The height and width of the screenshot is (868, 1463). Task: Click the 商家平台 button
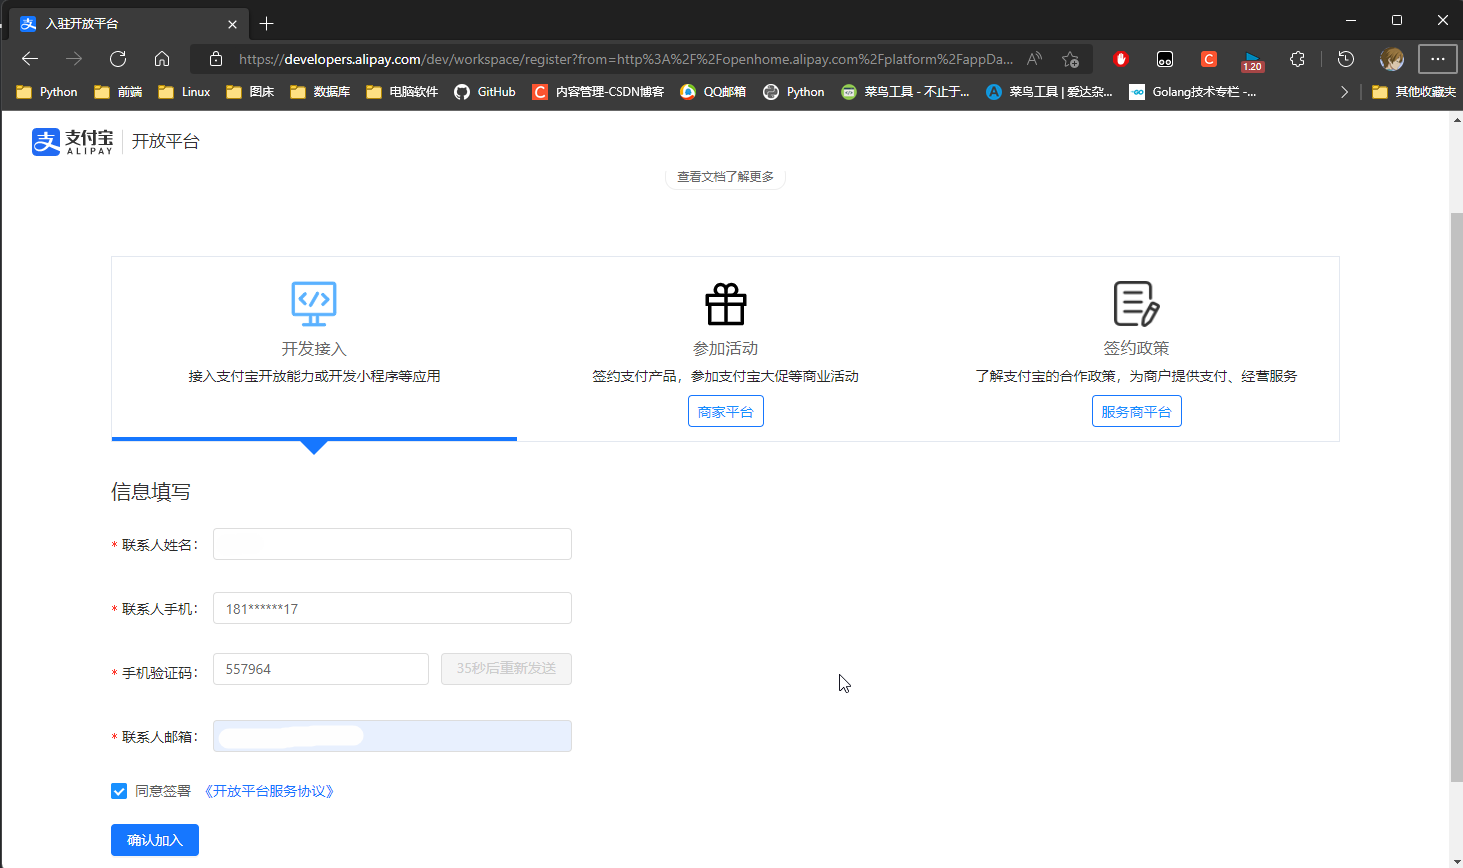click(x=726, y=411)
